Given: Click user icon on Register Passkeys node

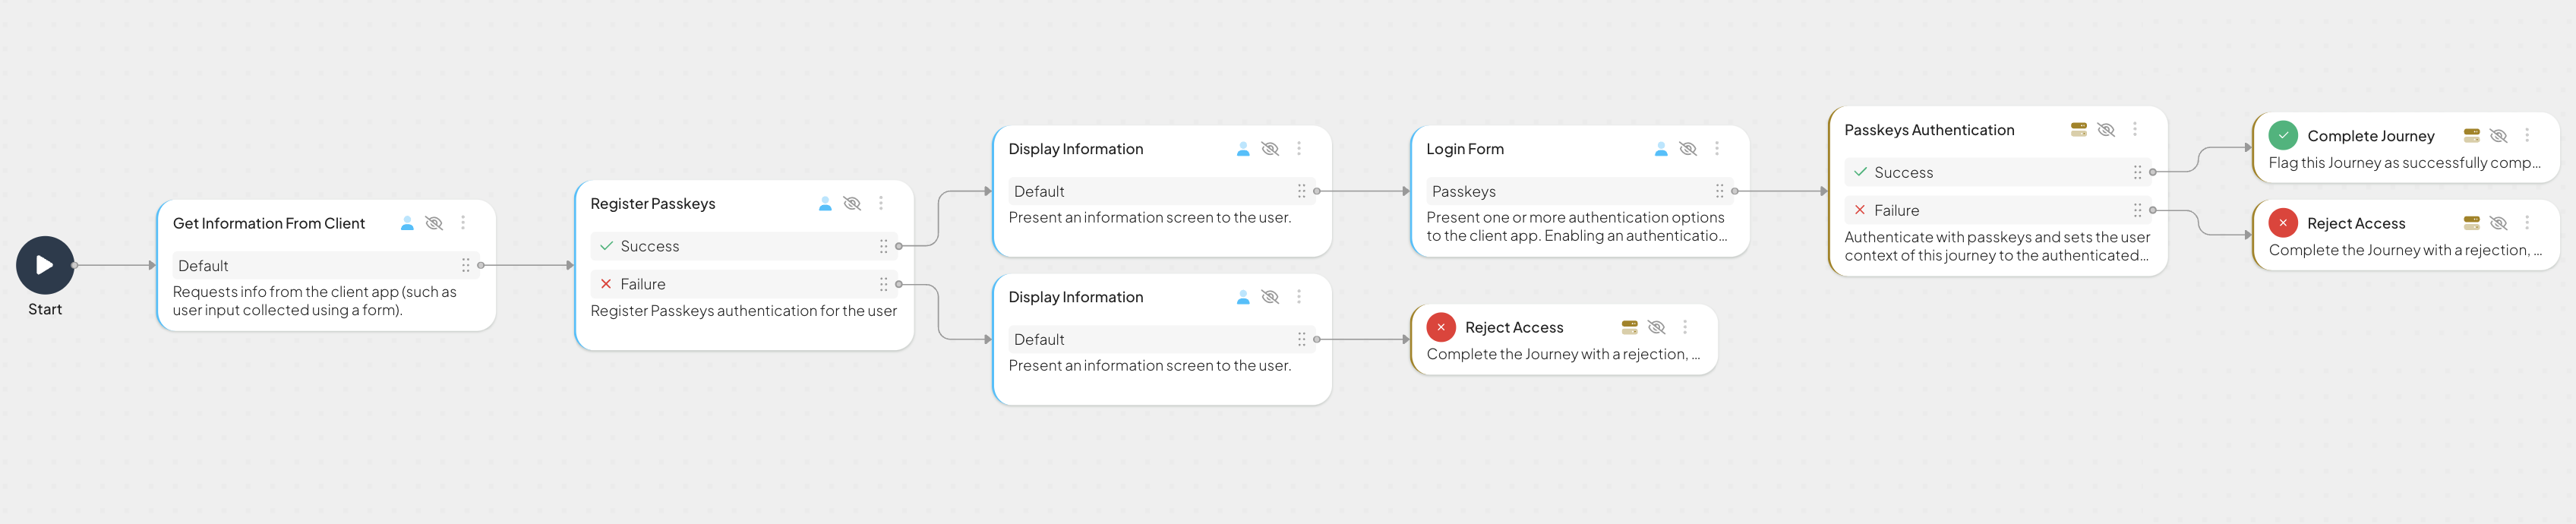Looking at the screenshot, I should (825, 203).
